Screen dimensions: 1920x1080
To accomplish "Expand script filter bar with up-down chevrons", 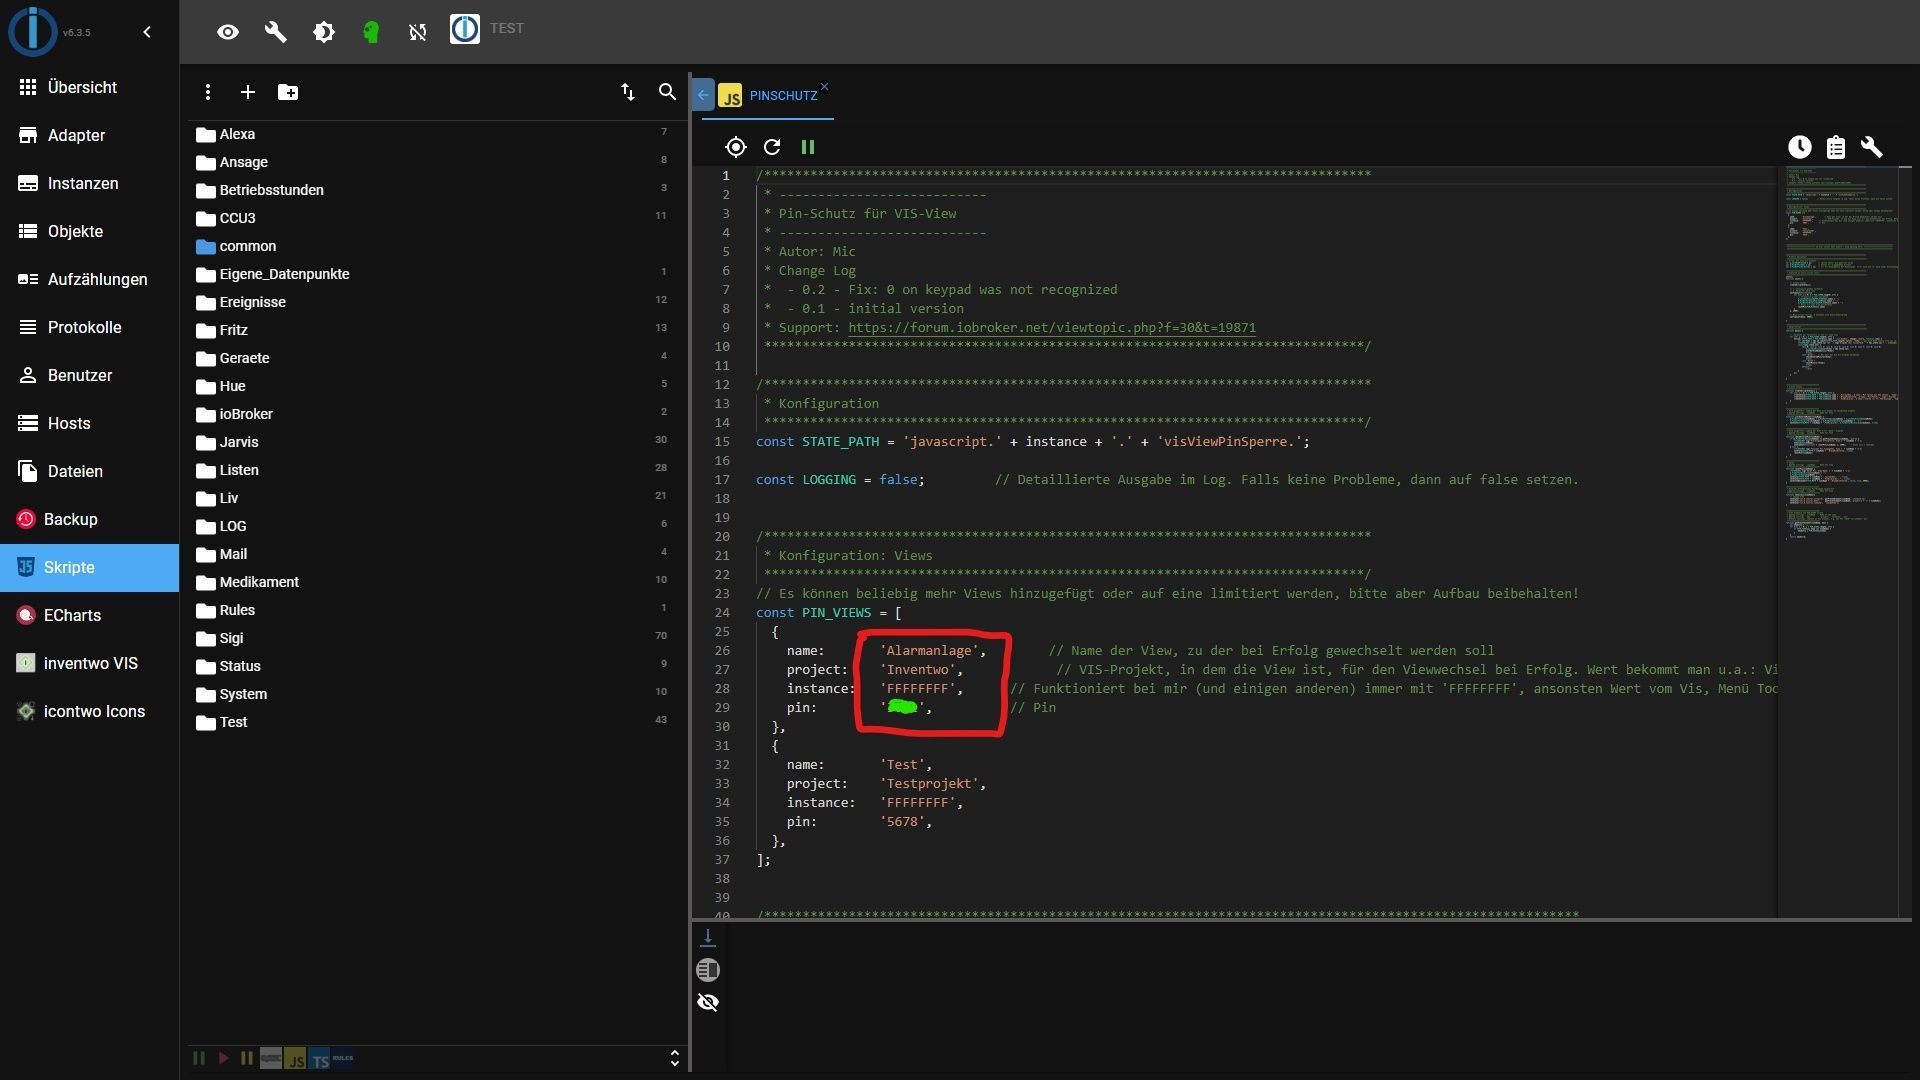I will (x=675, y=1058).
